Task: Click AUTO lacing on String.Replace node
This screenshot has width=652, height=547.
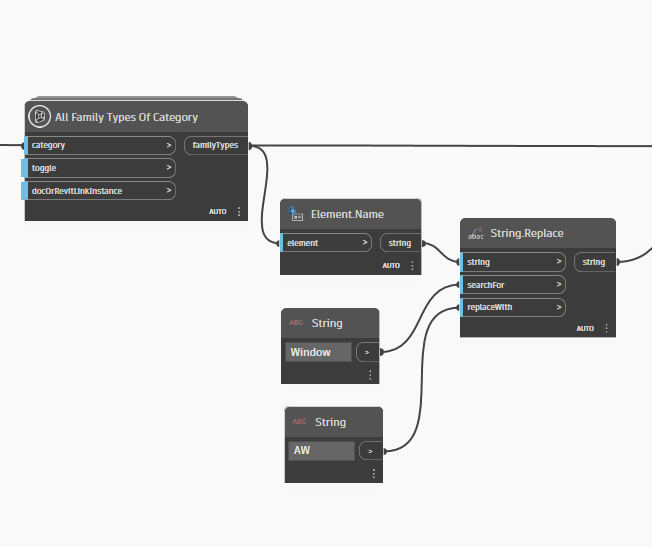Action: 585,329
